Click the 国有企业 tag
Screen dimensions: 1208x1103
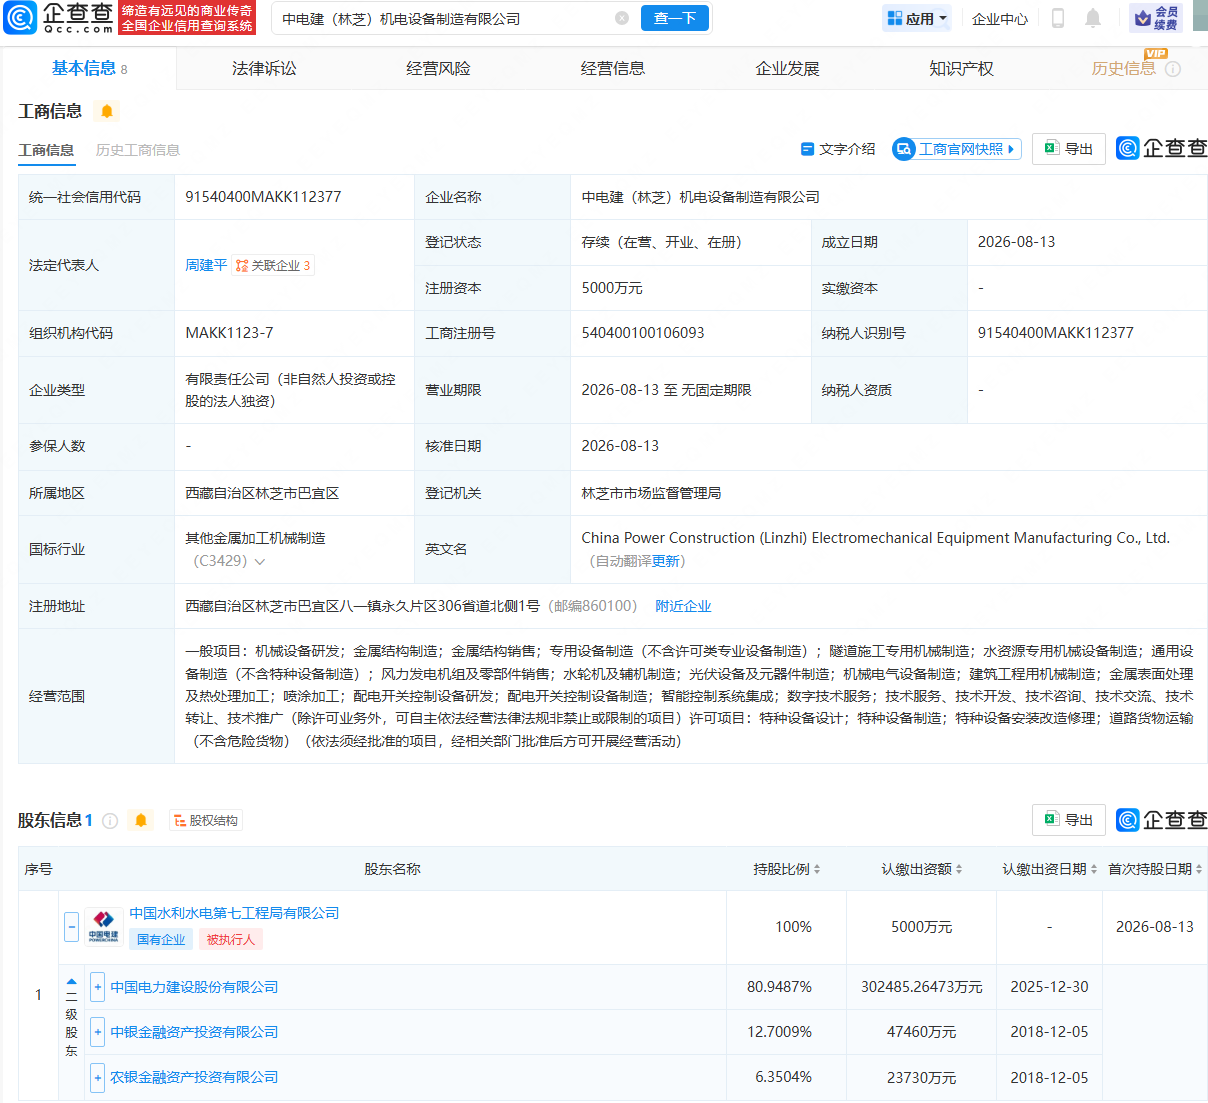coord(161,939)
